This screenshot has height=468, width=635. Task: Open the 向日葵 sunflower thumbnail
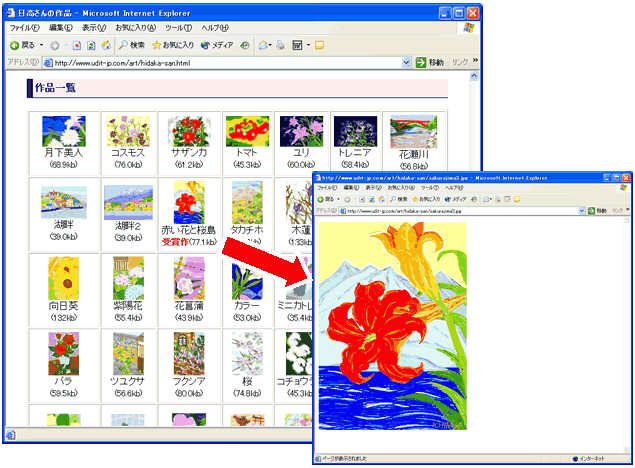pos(64,278)
